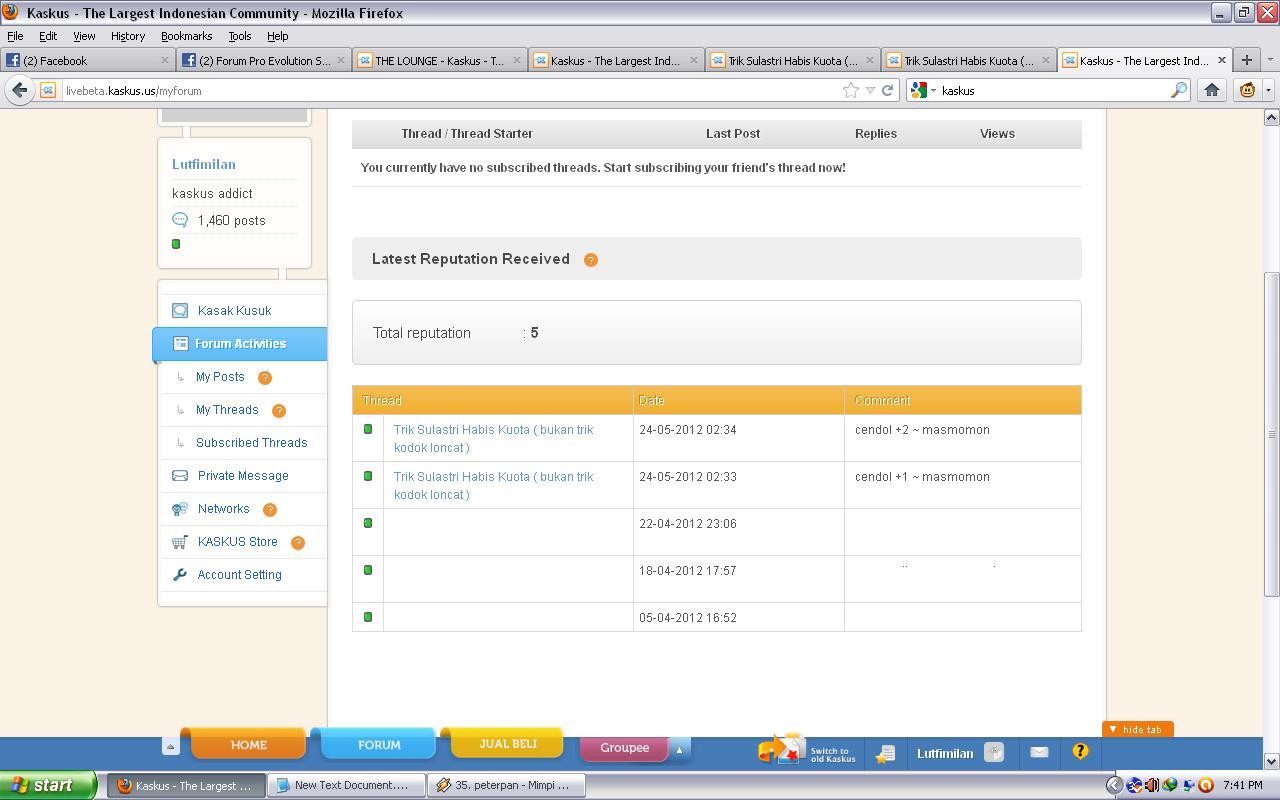Open the File menu
This screenshot has height=800, width=1280.
pos(15,36)
